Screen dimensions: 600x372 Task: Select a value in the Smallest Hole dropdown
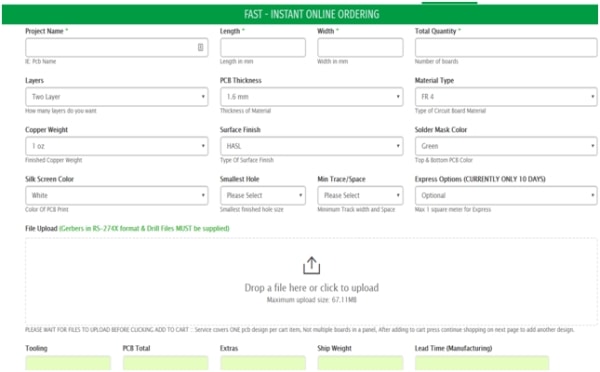click(263, 196)
